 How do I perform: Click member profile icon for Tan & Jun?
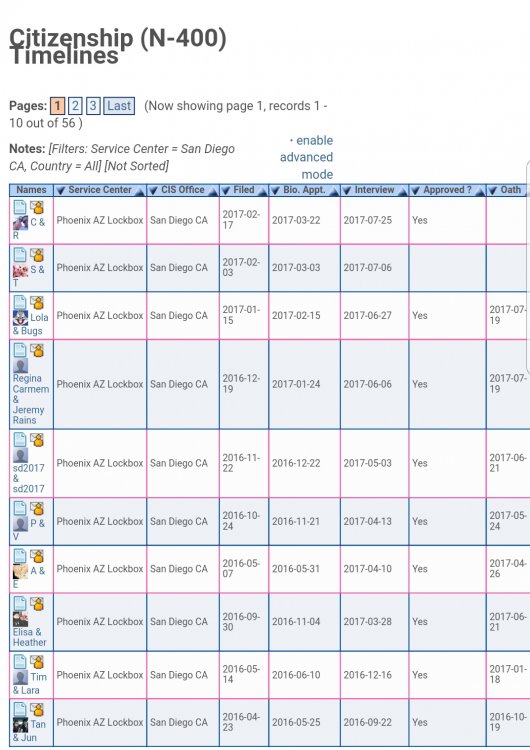(37, 709)
